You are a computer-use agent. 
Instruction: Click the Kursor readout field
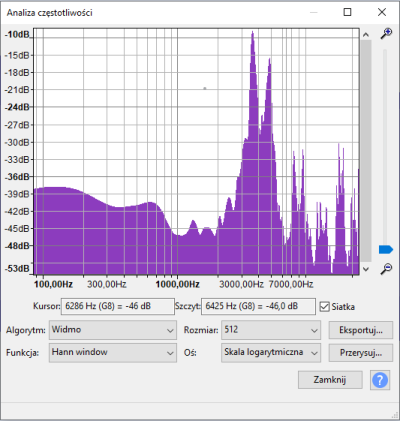pyautogui.click(x=118, y=306)
